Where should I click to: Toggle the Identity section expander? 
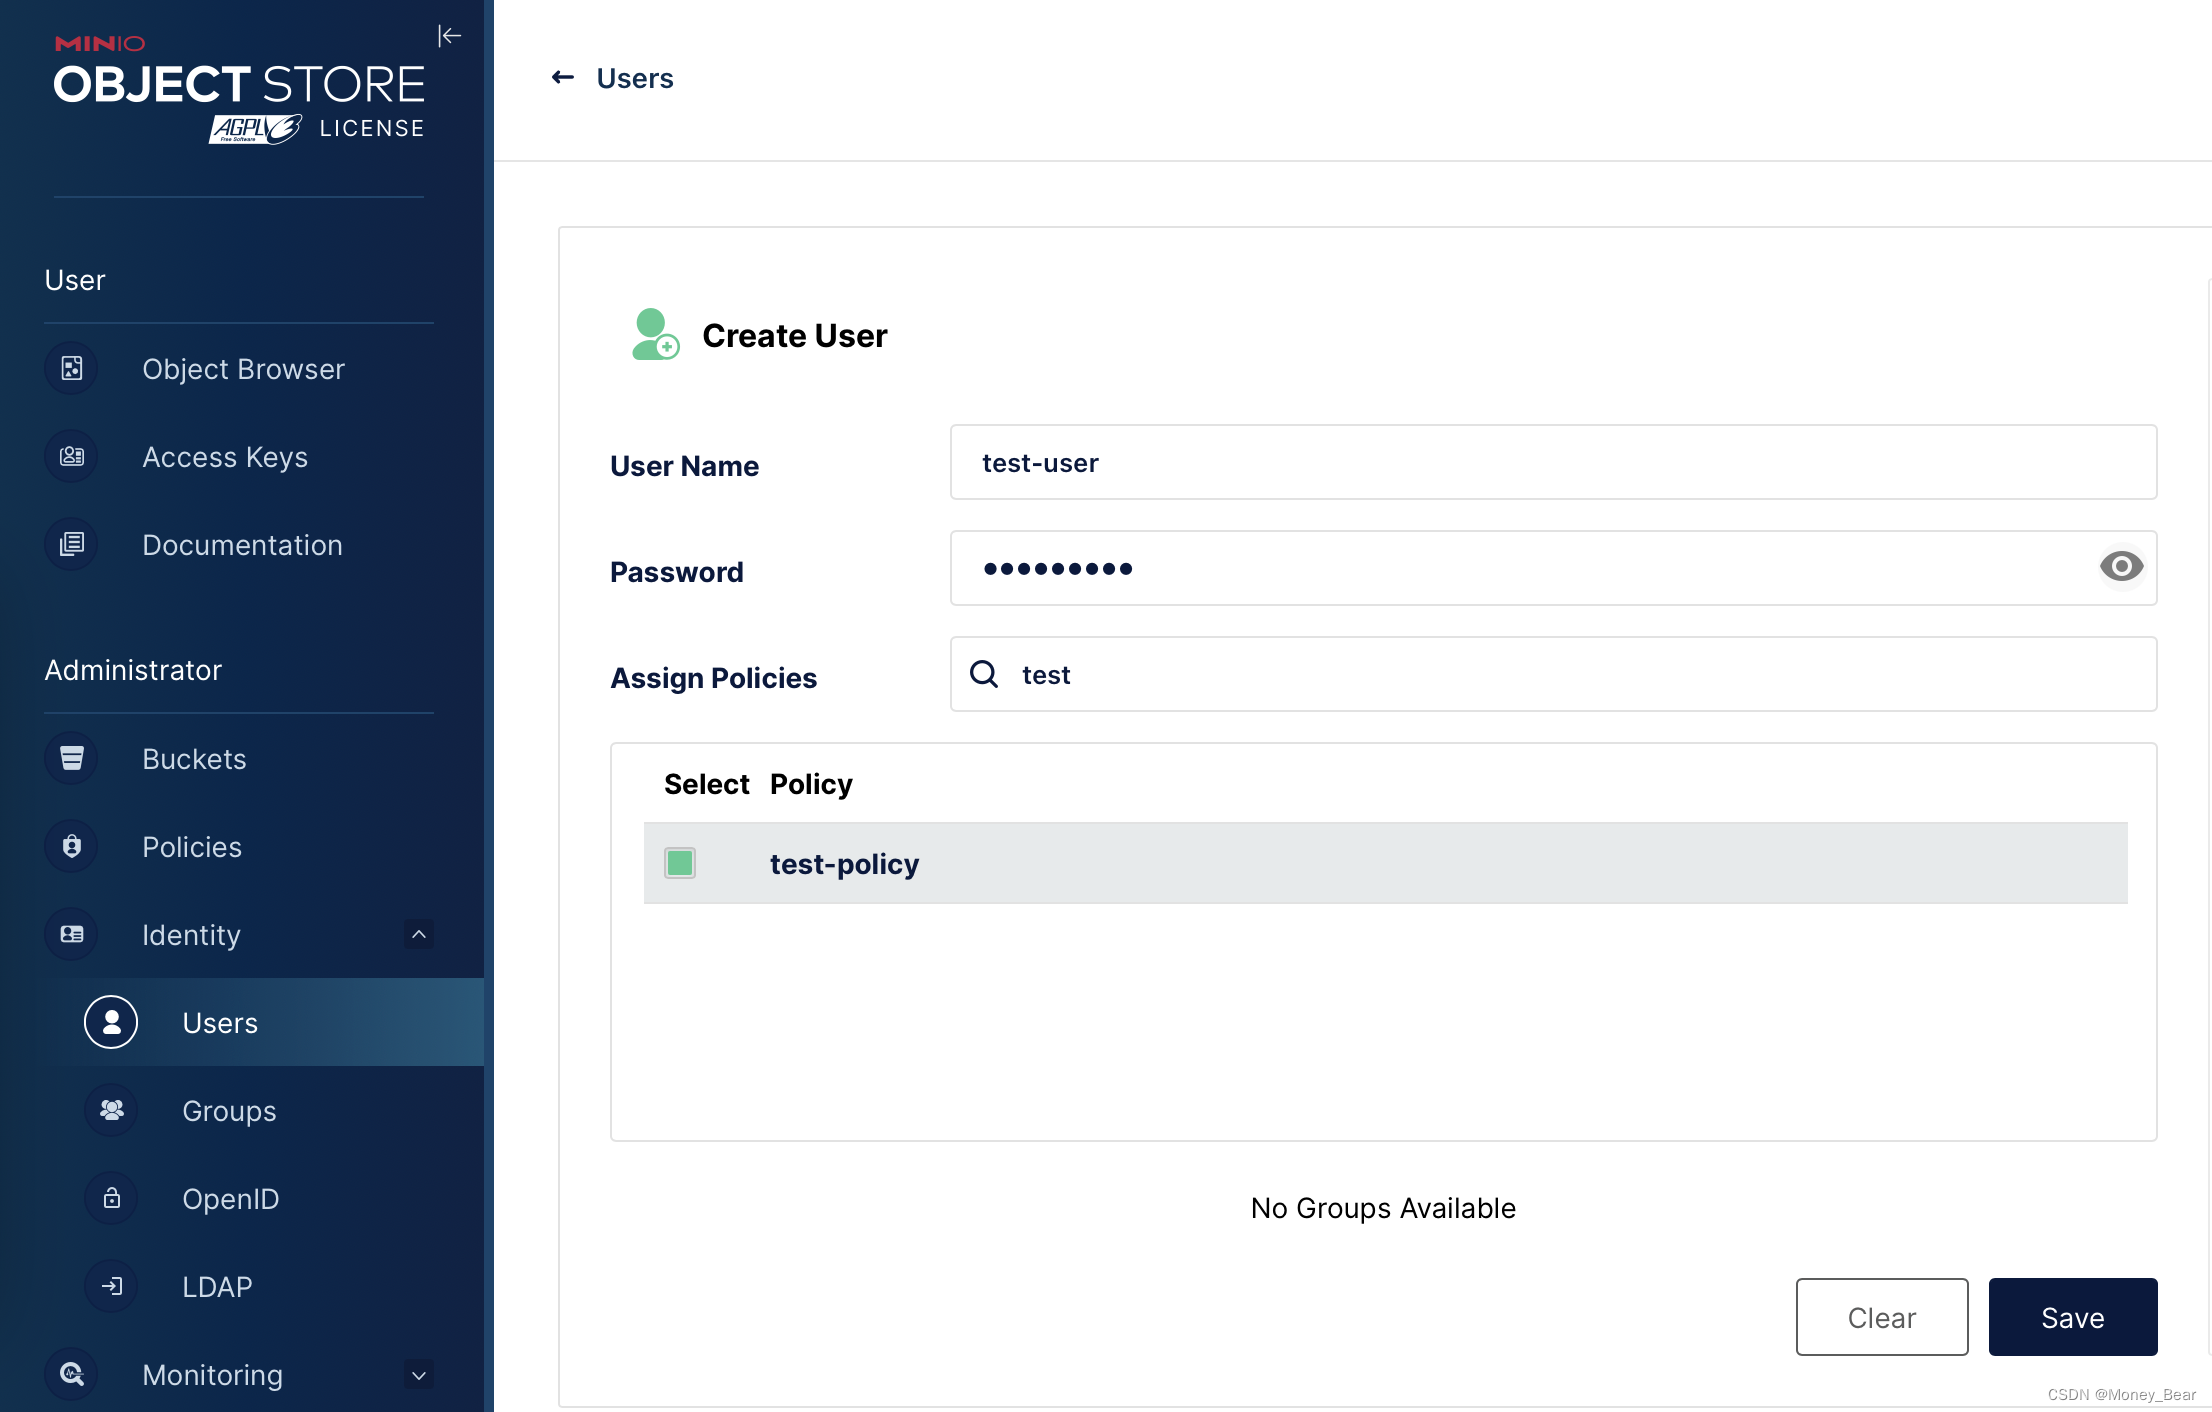[418, 935]
